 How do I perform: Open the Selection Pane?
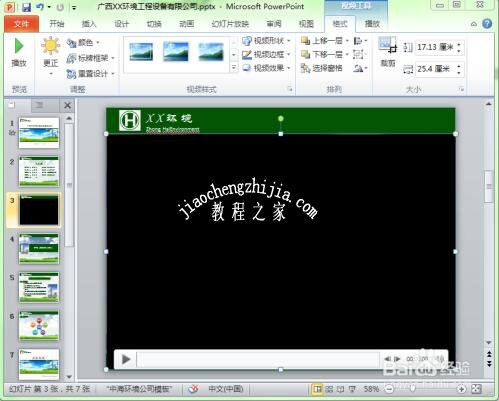click(322, 68)
